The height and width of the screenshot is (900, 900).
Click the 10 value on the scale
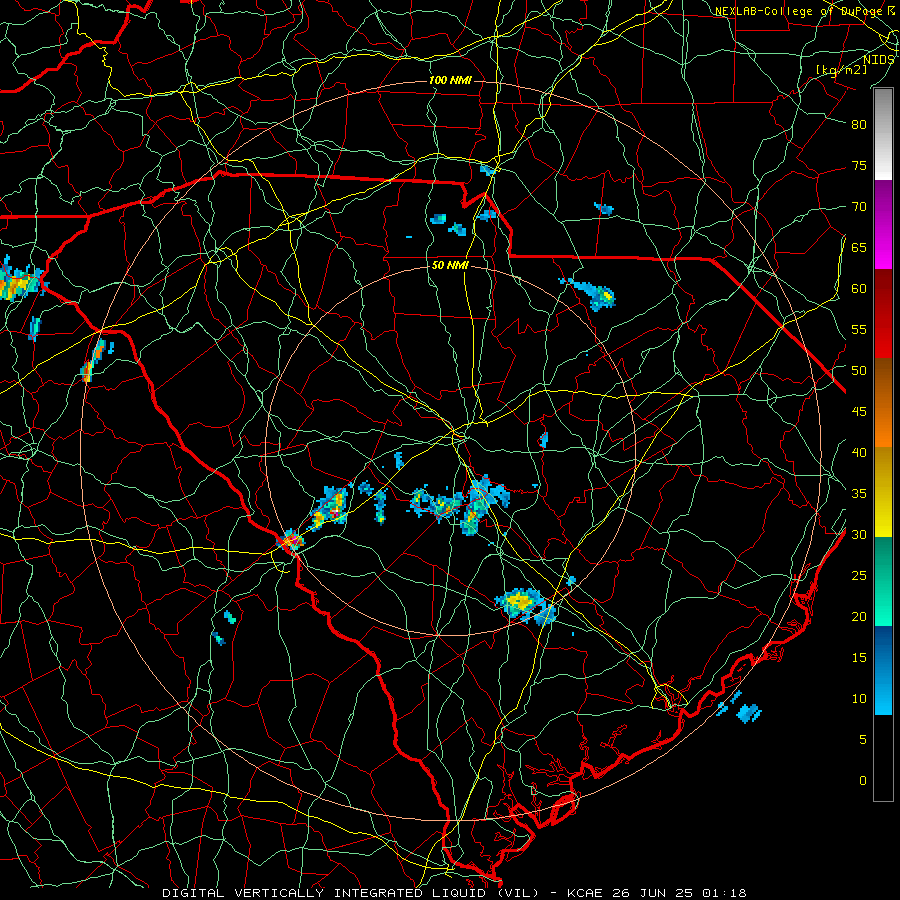pyautogui.click(x=859, y=699)
